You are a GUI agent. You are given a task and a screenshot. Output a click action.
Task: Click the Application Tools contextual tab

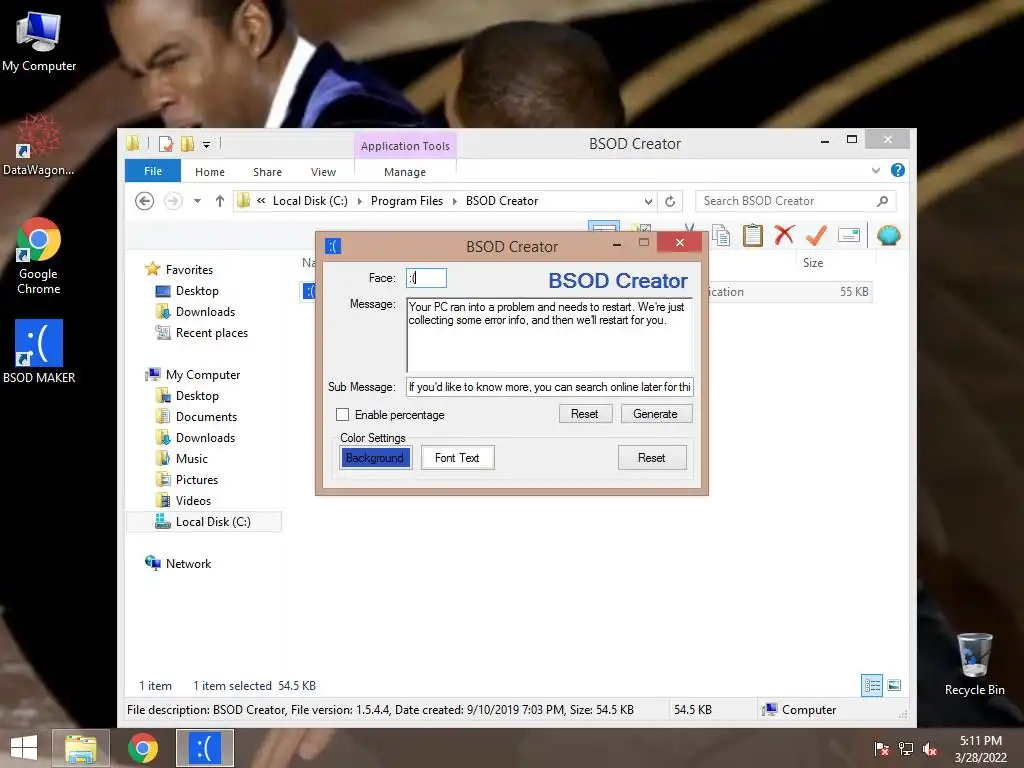[x=405, y=146]
